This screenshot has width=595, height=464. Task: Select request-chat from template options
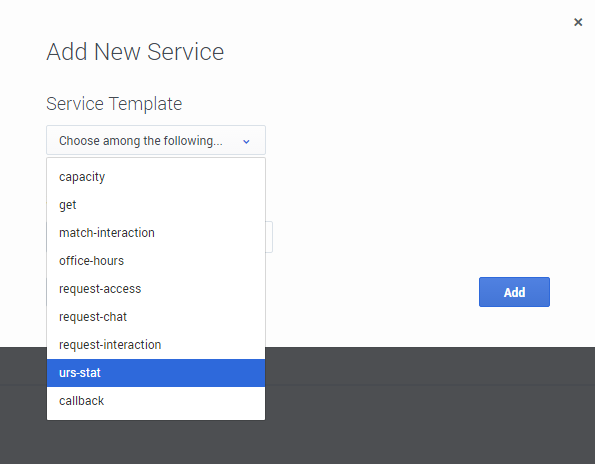[156, 317]
